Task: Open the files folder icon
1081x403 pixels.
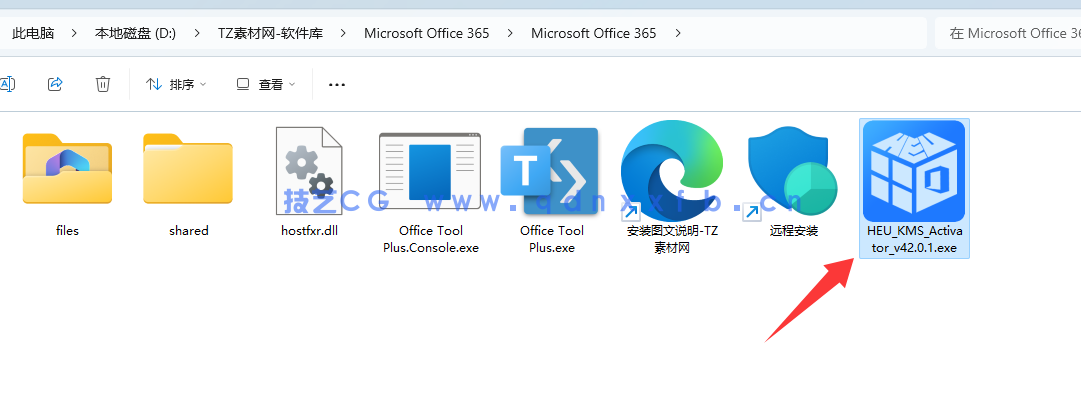Action: point(67,169)
